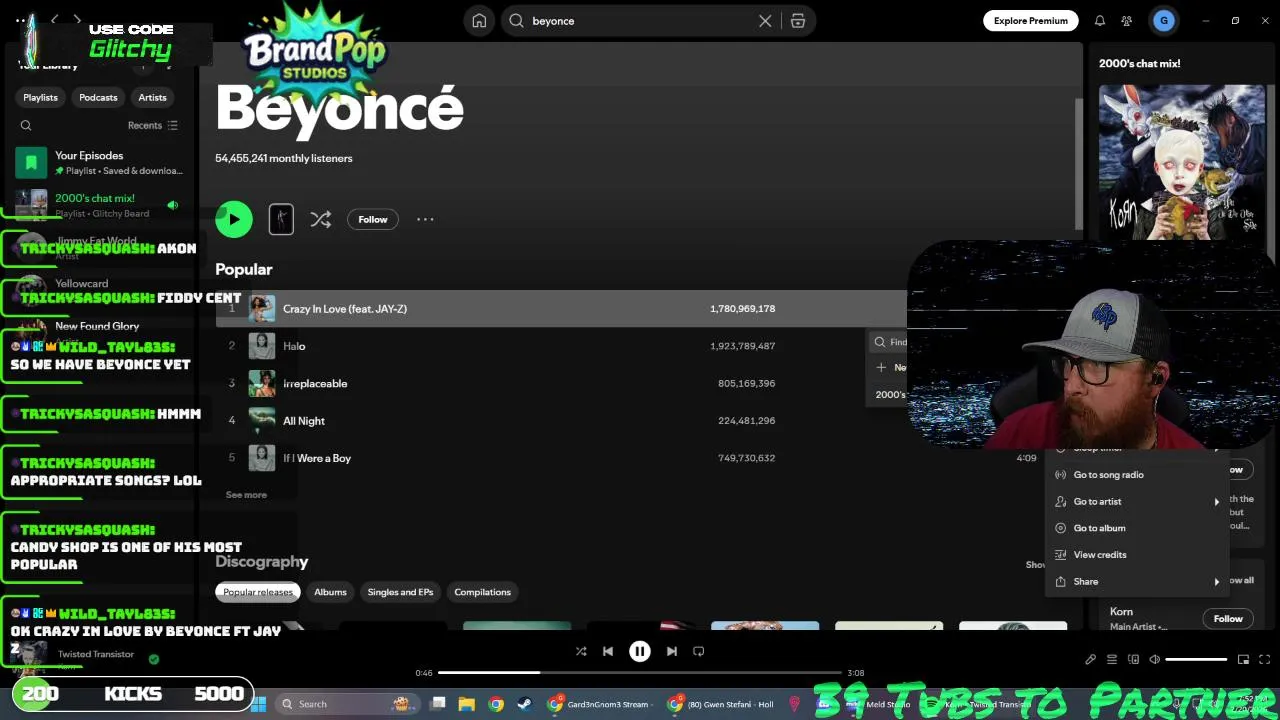This screenshot has height=720, width=1280.
Task: Toggle shuffle in the player bar
Action: pyautogui.click(x=580, y=651)
